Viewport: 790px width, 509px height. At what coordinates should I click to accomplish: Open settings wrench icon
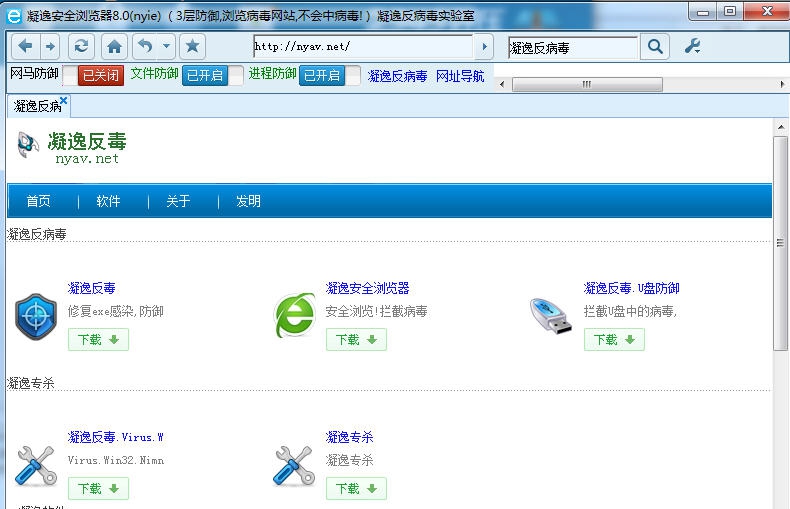(693, 46)
